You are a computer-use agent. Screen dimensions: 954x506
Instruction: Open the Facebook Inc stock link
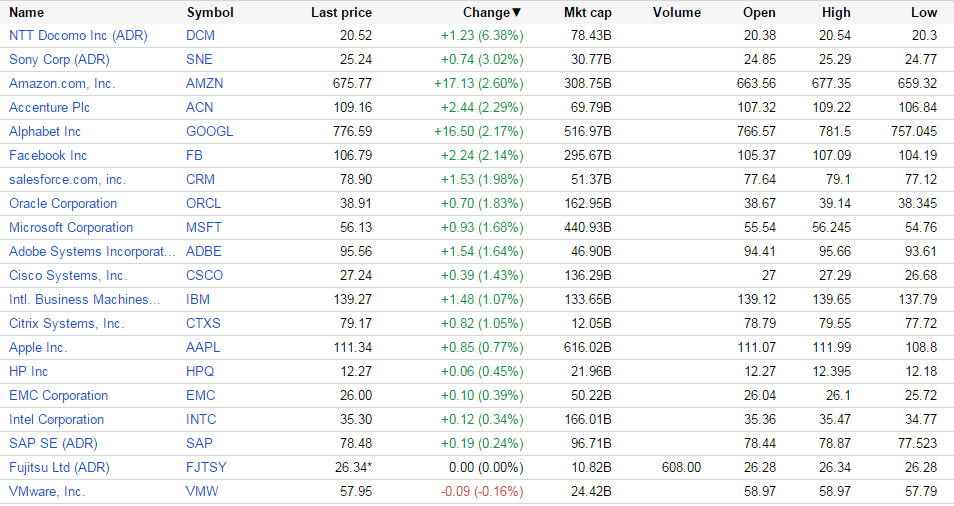coord(48,156)
